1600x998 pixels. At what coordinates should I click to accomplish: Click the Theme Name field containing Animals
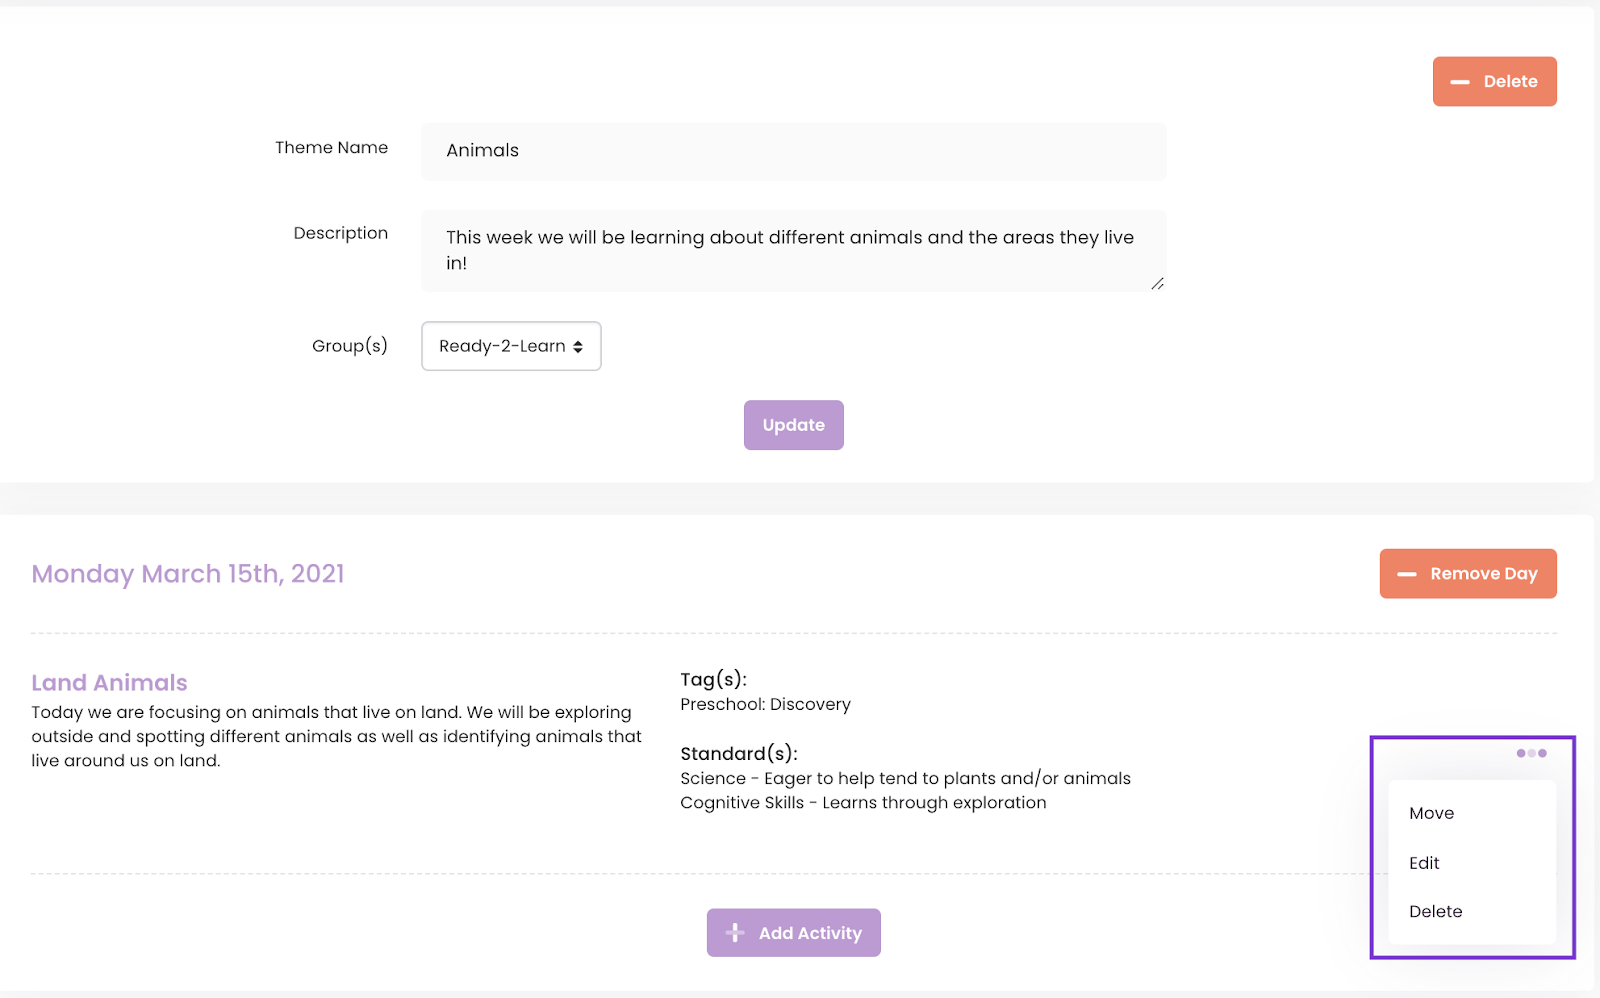click(794, 151)
